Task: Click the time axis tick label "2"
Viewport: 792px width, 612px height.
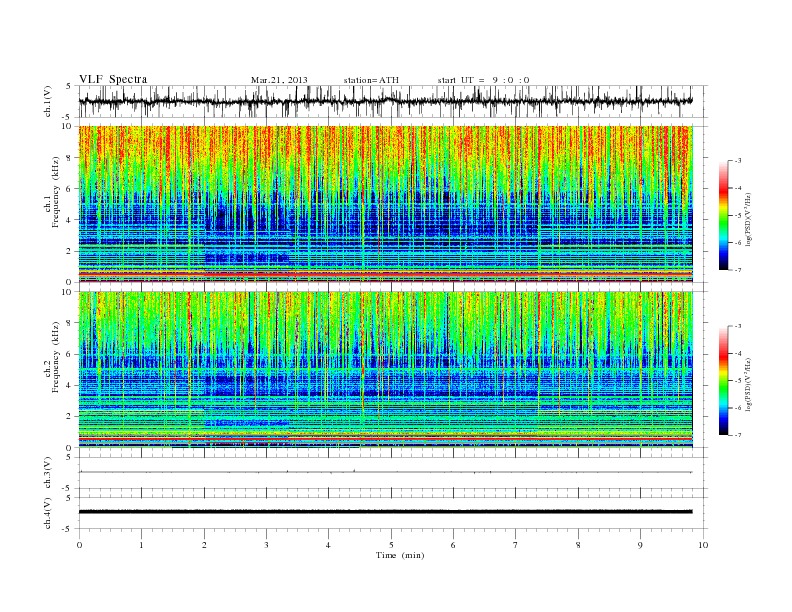Action: 204,545
